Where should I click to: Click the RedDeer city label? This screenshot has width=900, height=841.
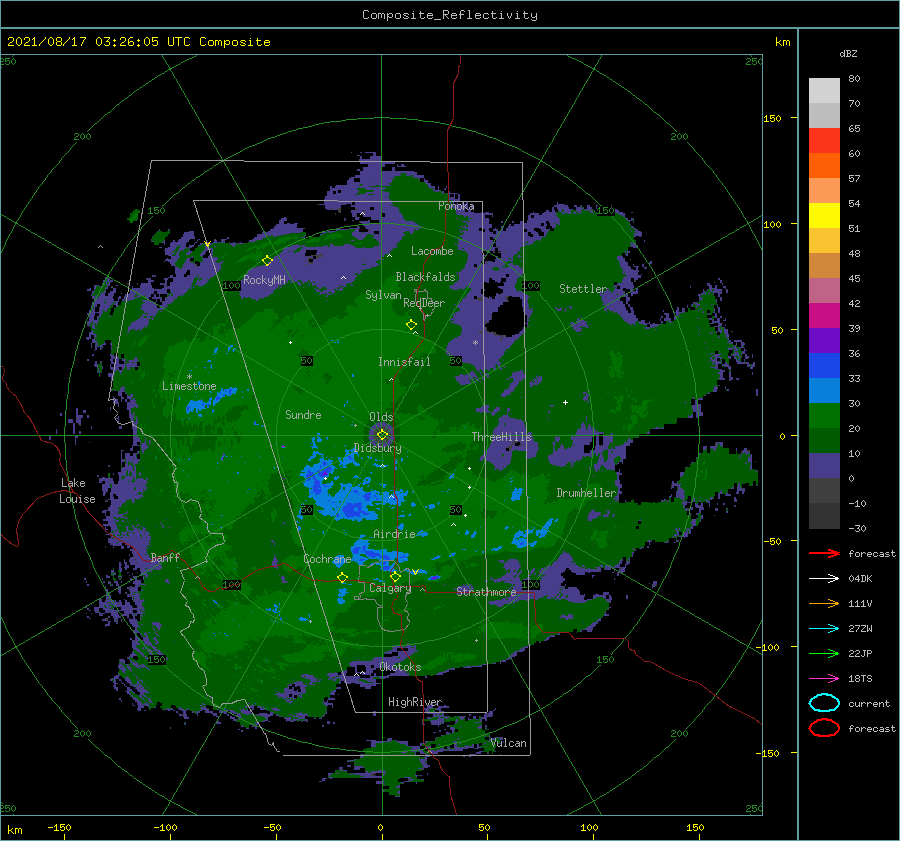click(424, 303)
